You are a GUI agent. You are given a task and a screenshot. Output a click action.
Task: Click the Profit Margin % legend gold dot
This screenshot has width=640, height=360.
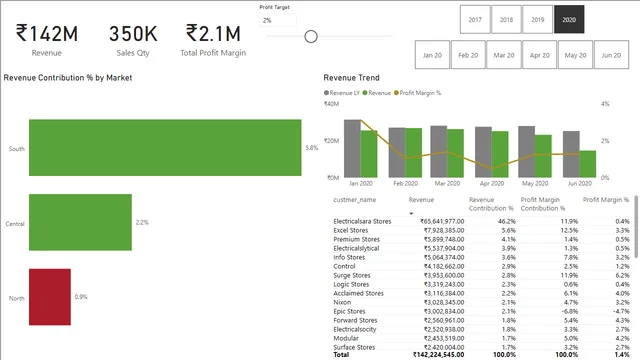click(x=396, y=93)
